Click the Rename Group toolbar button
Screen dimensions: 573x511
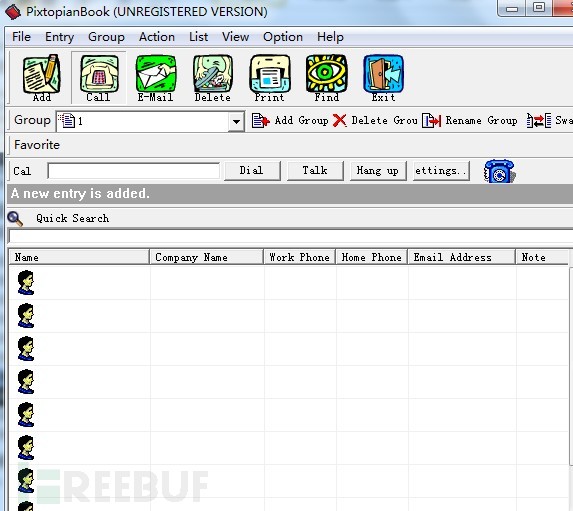click(470, 121)
